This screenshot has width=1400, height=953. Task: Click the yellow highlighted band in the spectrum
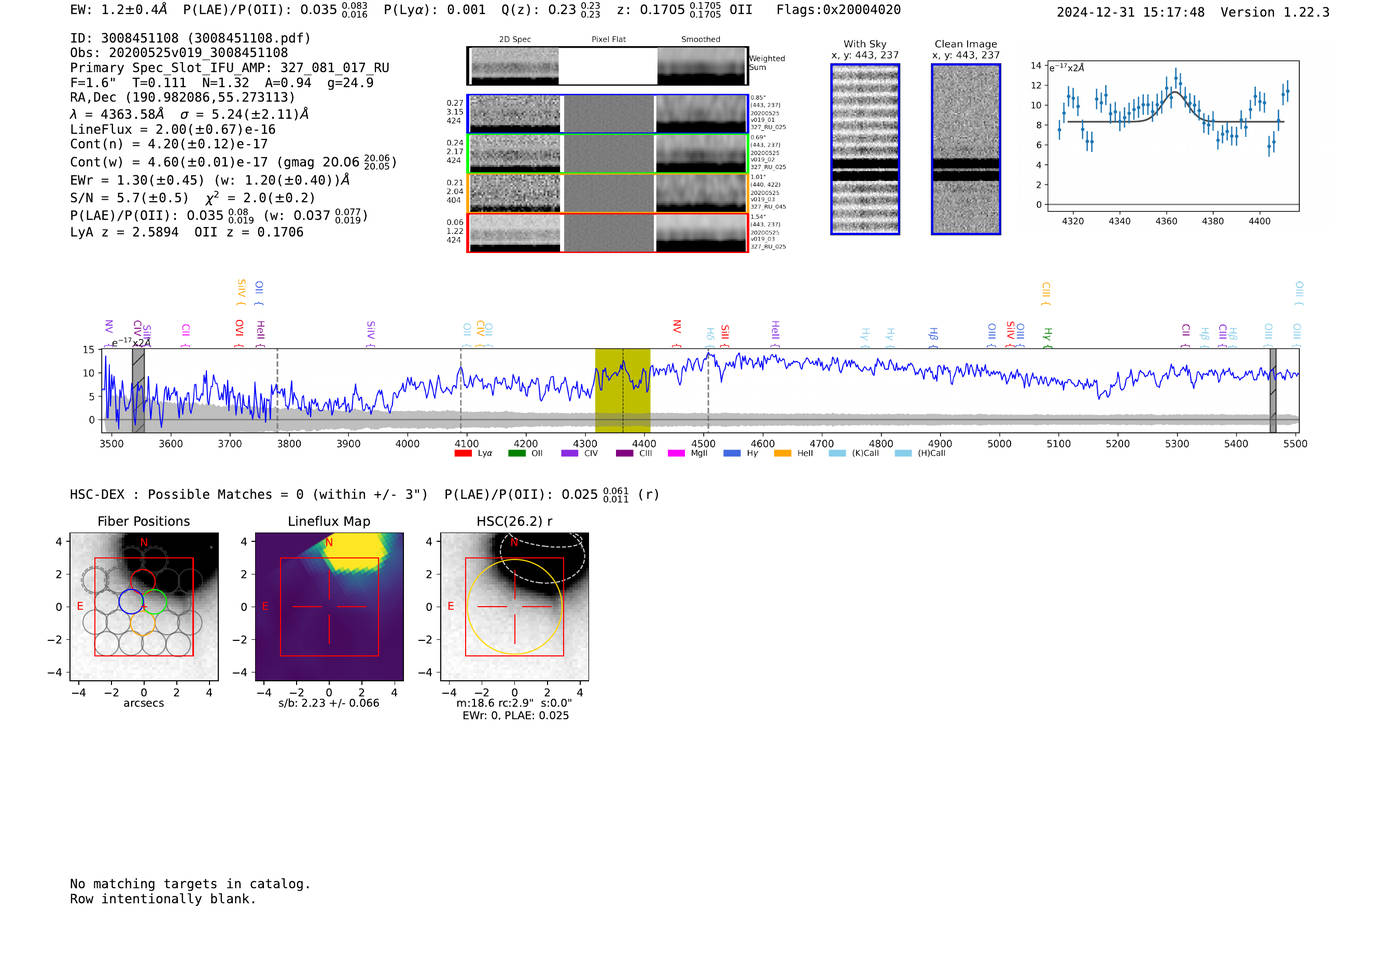(x=622, y=390)
